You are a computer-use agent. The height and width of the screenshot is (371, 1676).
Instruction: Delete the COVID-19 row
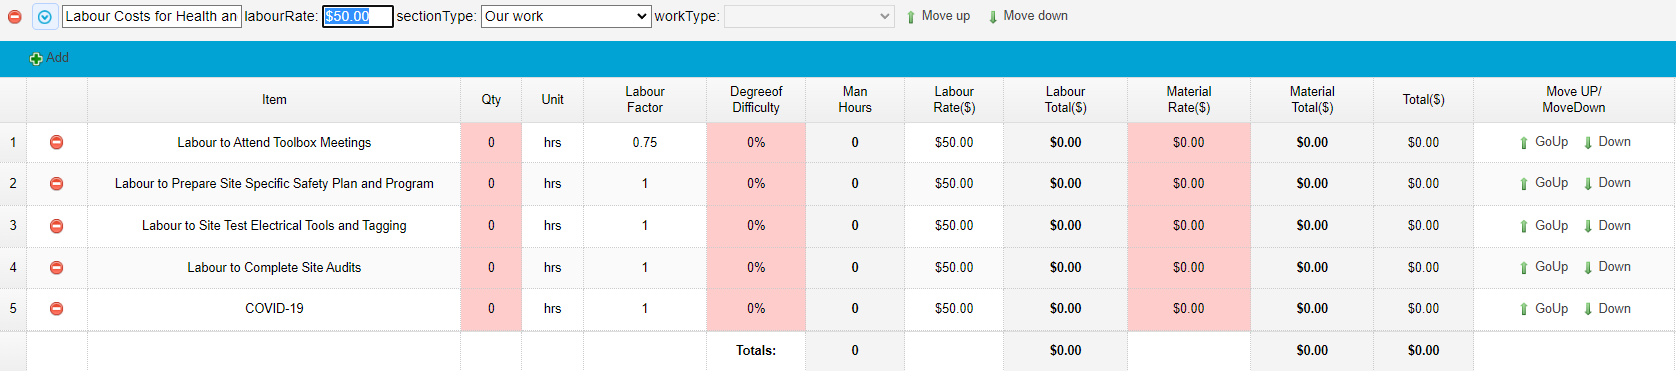57,309
